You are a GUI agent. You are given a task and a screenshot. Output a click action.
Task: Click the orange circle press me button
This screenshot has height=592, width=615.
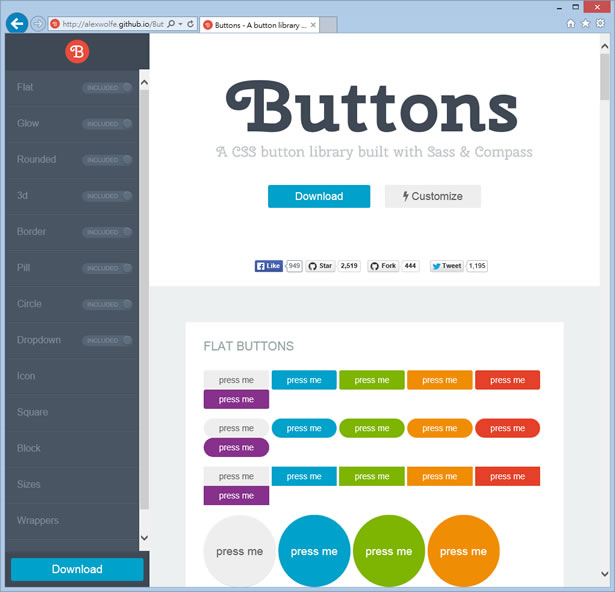tap(463, 551)
